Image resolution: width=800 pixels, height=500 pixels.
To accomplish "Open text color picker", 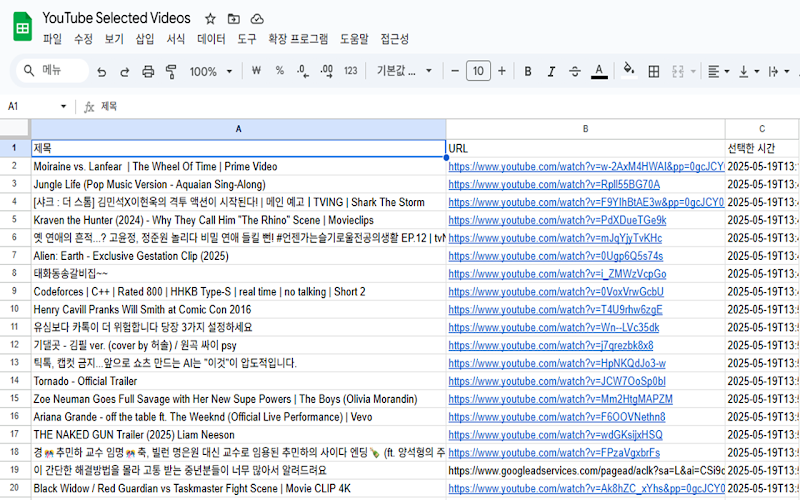I will (x=599, y=71).
